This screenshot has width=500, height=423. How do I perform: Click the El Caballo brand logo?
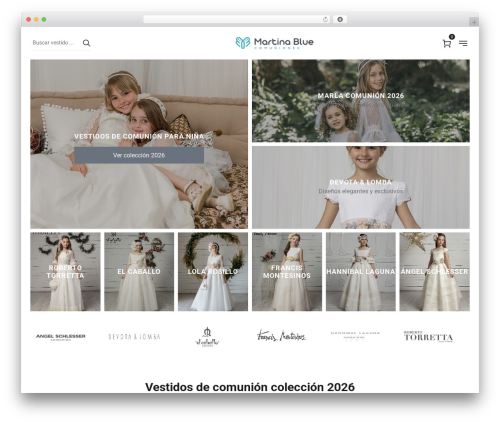pos(207,337)
